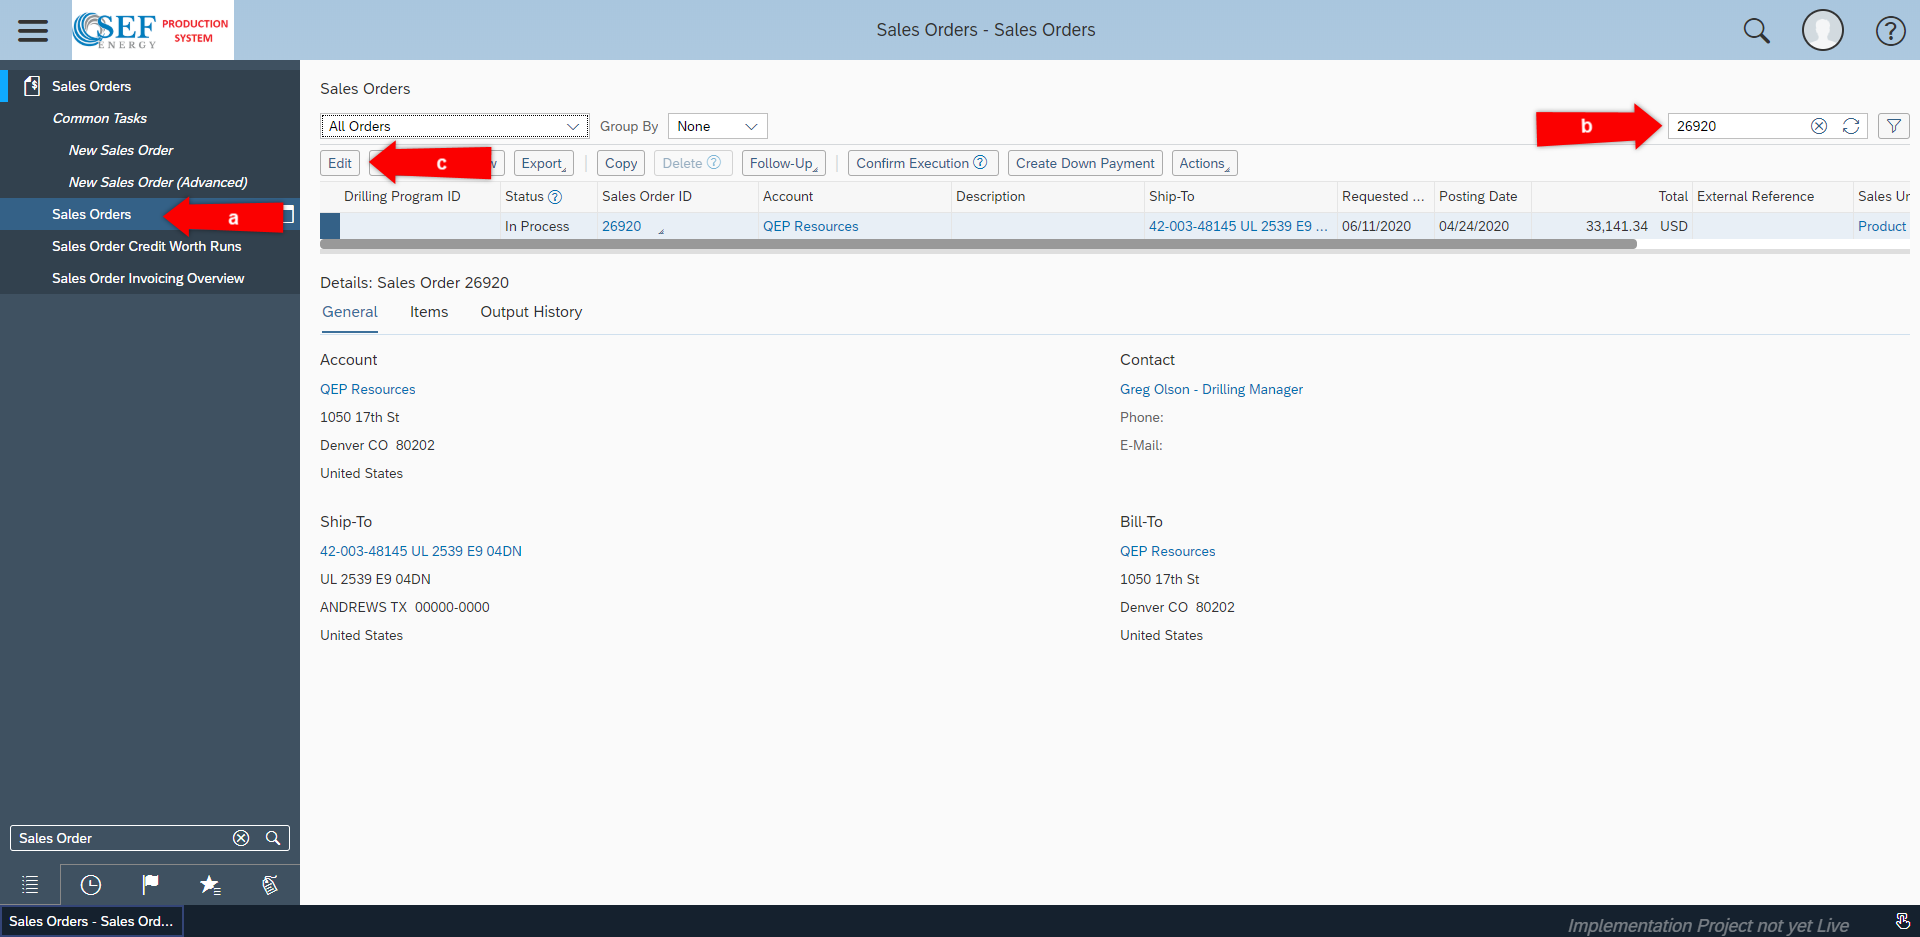The height and width of the screenshot is (937, 1920).
Task: Open Sales Order Invoicing Overview
Action: tap(148, 278)
